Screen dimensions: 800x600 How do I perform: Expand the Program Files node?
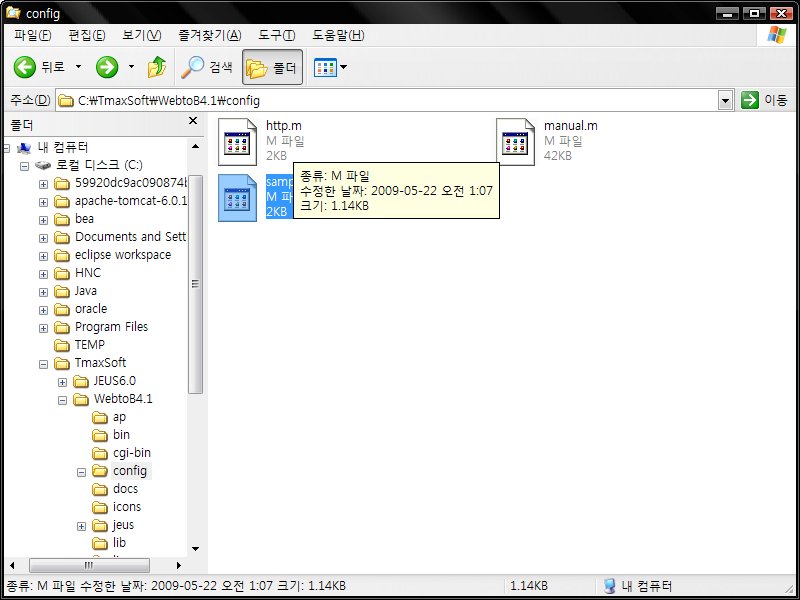(43, 328)
